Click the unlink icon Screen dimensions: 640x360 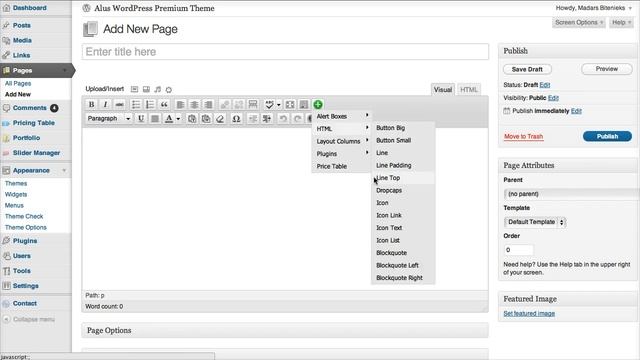(239, 104)
